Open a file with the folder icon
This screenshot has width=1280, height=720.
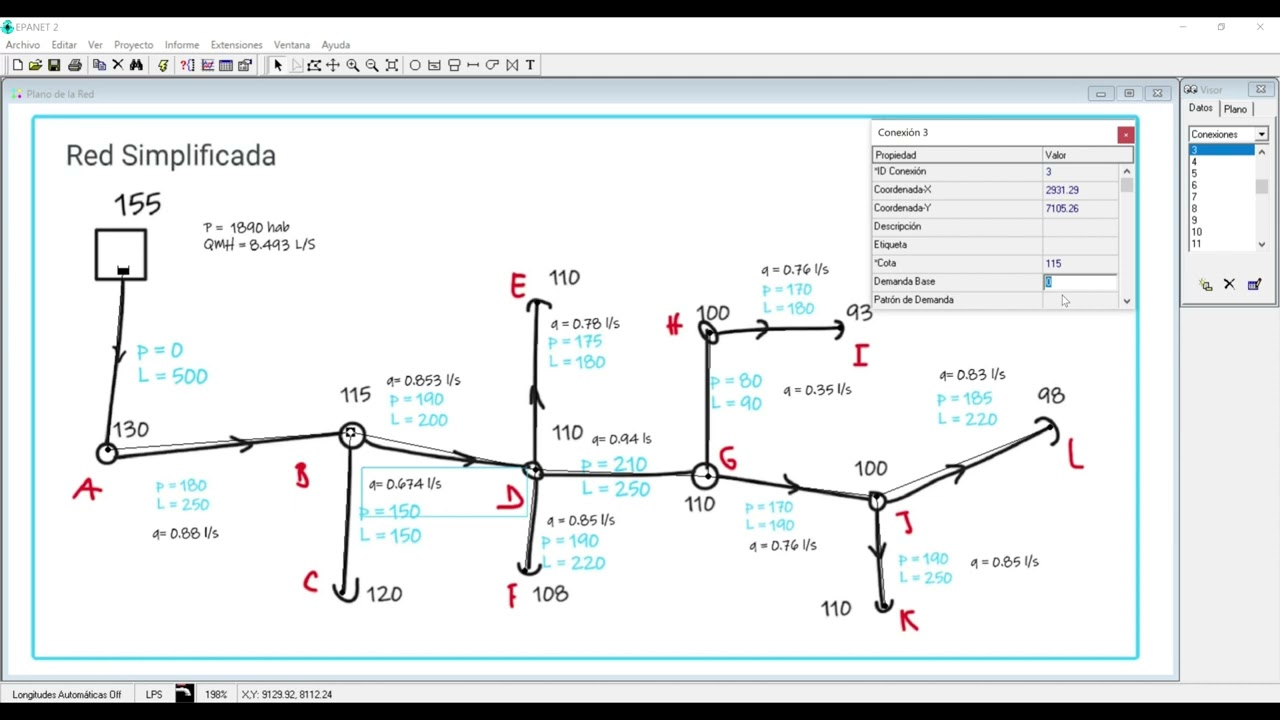click(35, 65)
